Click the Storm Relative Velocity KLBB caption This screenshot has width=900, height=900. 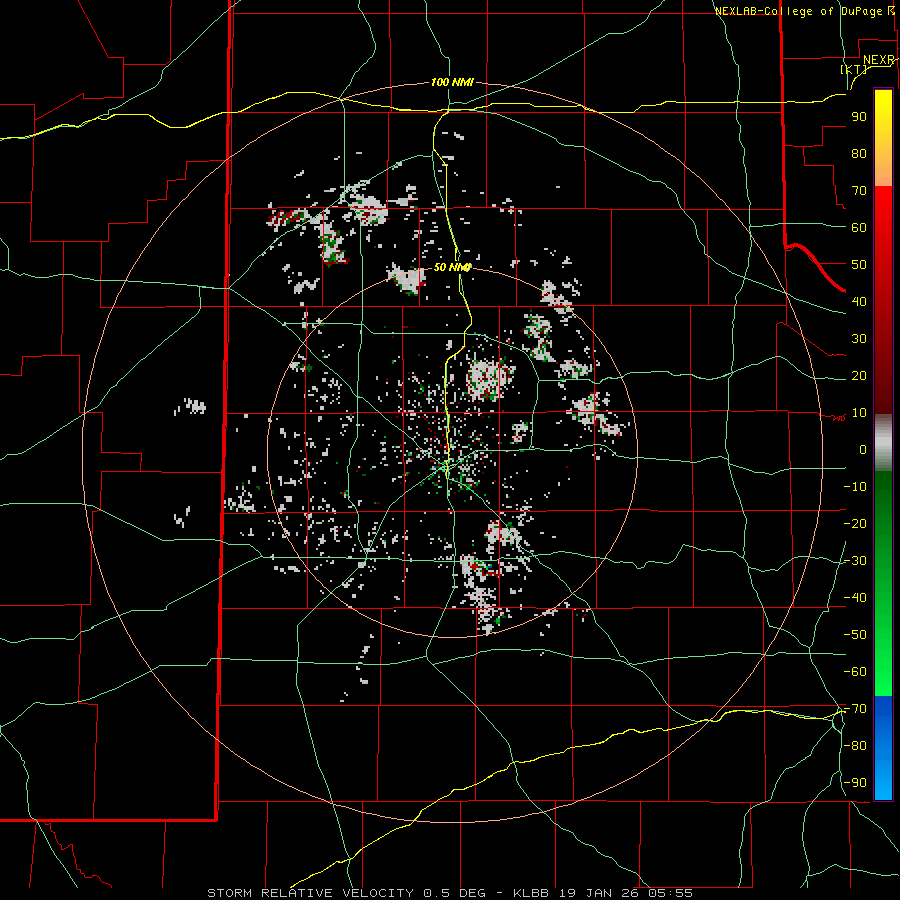449,893
